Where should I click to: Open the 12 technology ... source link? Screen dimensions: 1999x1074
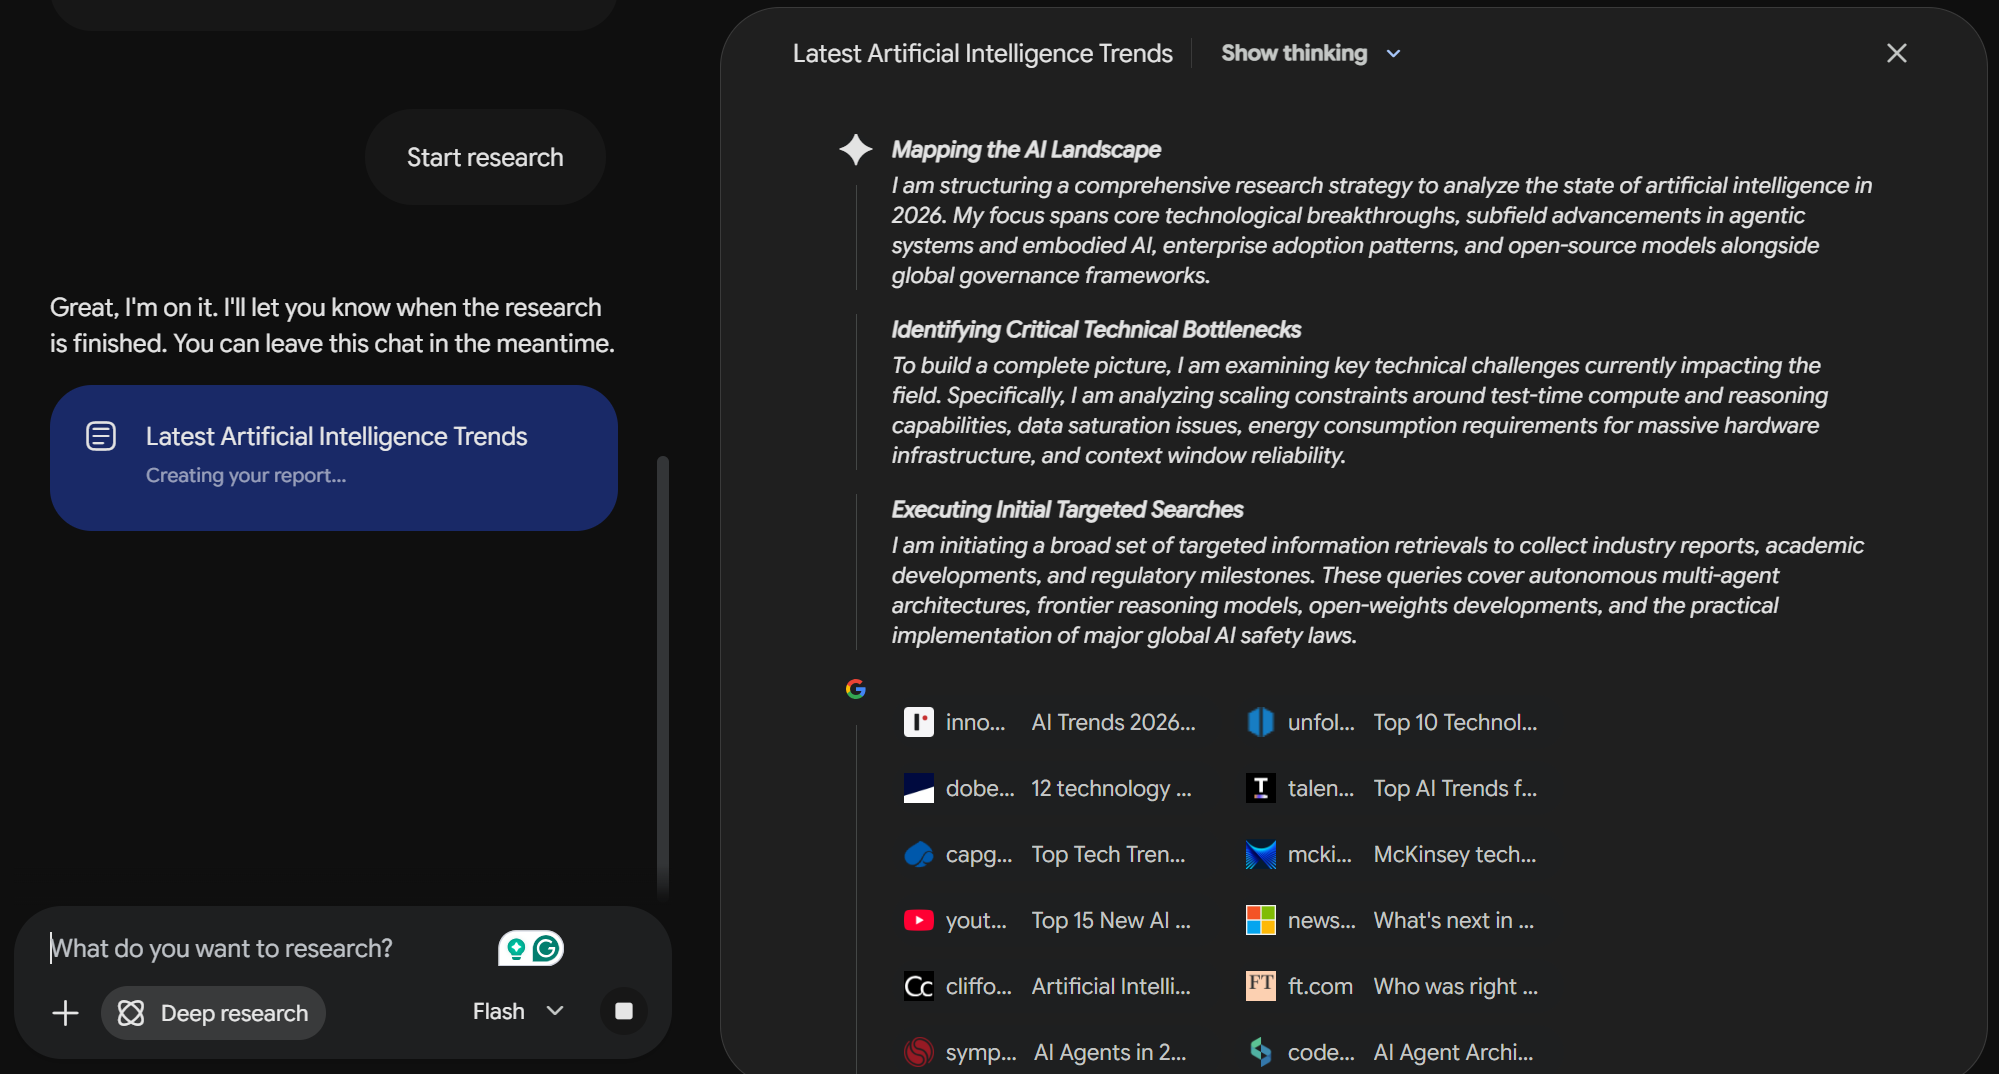tap(1111, 788)
